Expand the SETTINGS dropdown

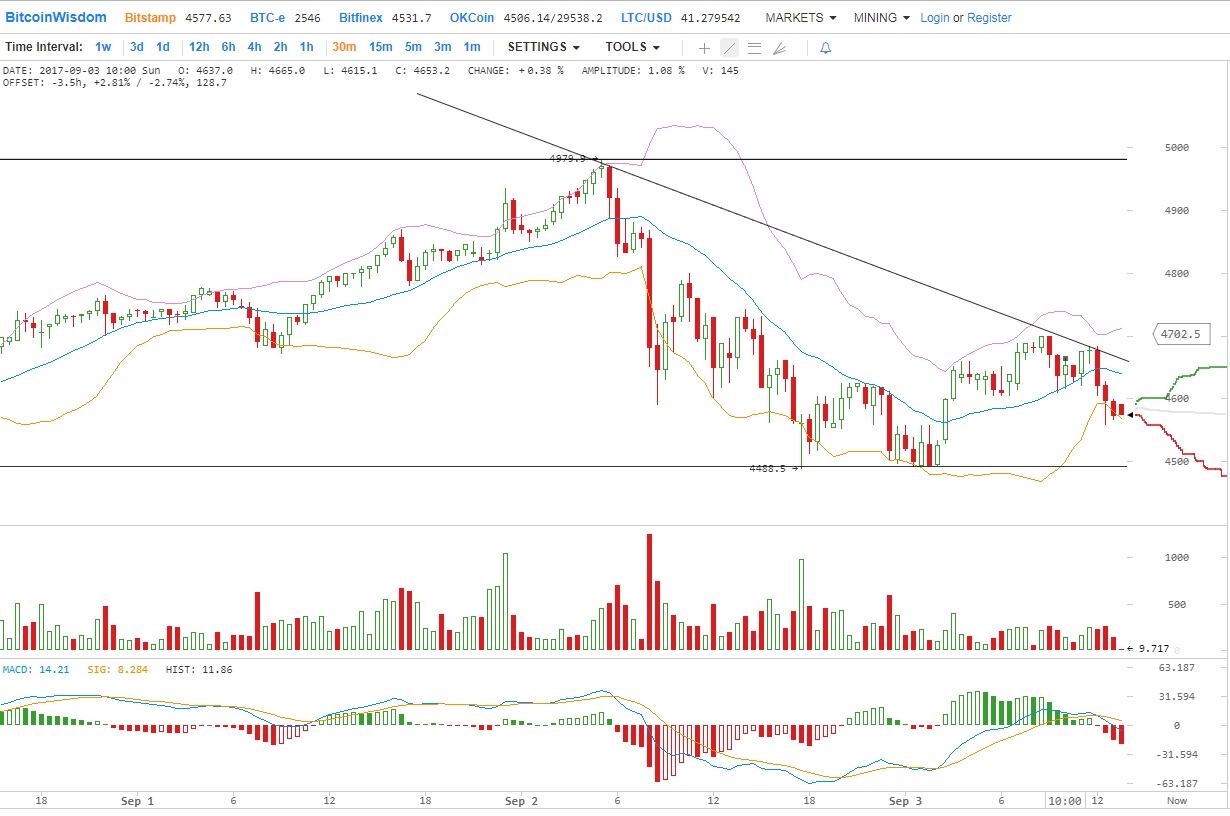click(x=543, y=47)
